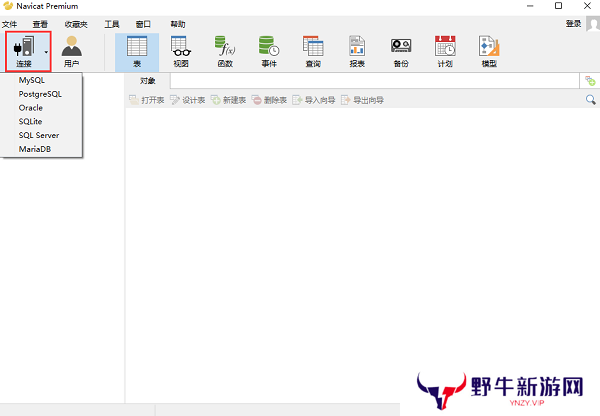600x416 pixels.
Task: Open the File (文件) menu
Action: (x=9, y=24)
